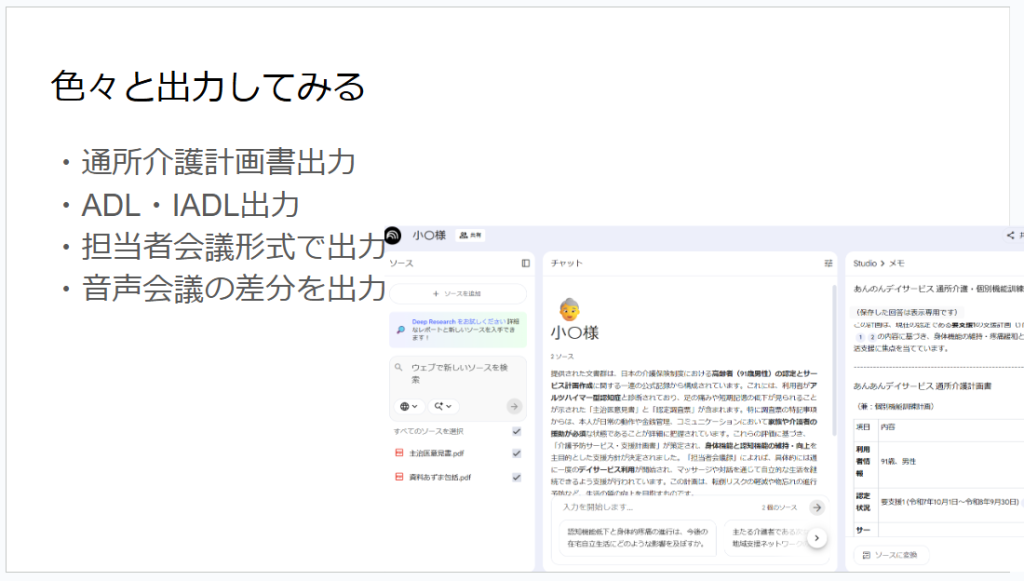
Task: Click the arrow to submit web source search
Action: (514, 406)
